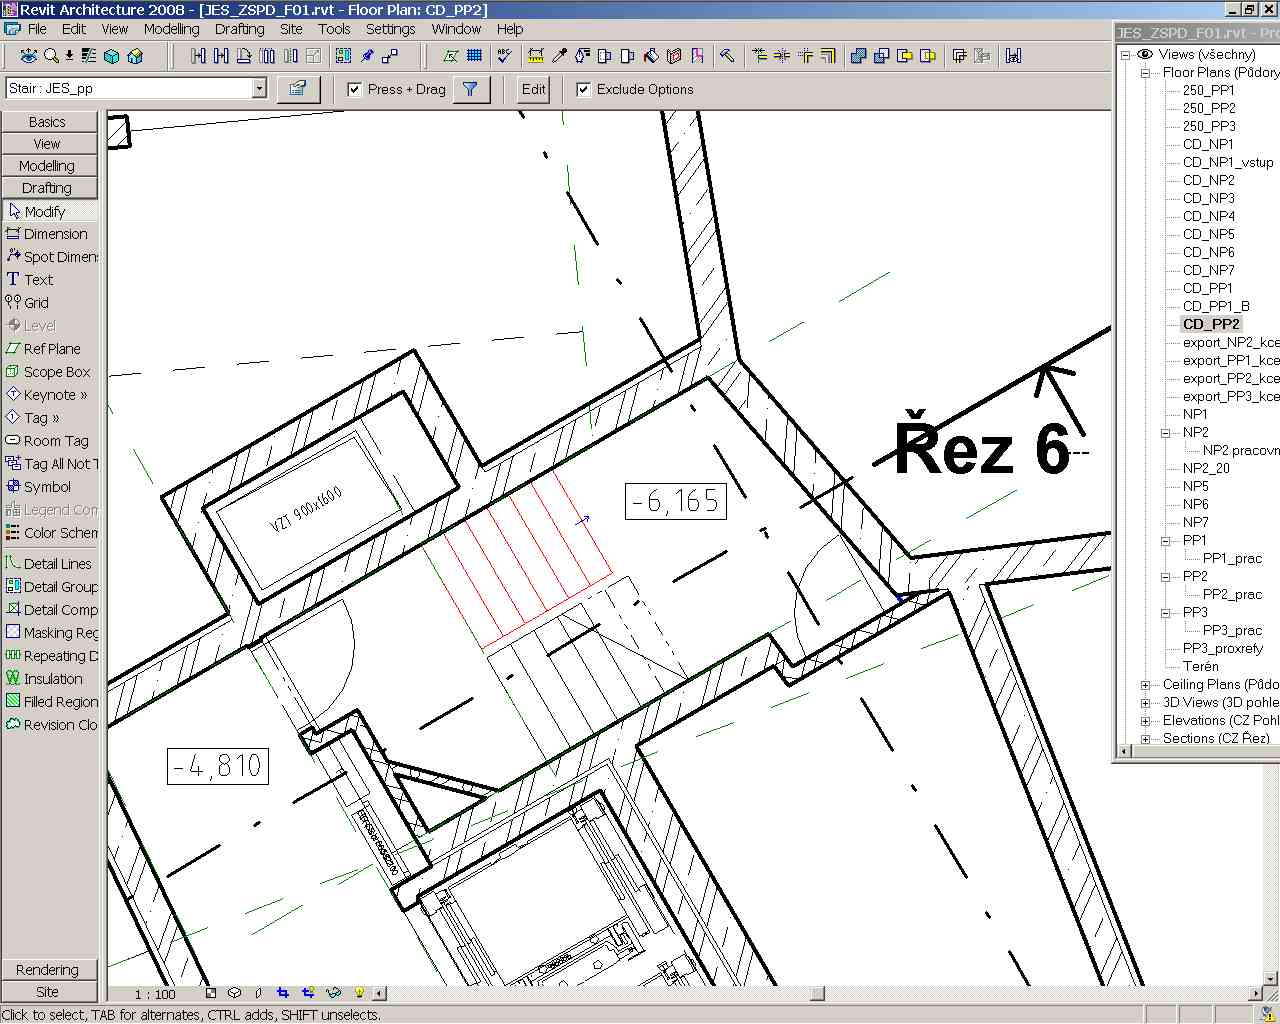The height and width of the screenshot is (1024, 1280).
Task: Select the Detail Lines tool
Action: tap(50, 564)
